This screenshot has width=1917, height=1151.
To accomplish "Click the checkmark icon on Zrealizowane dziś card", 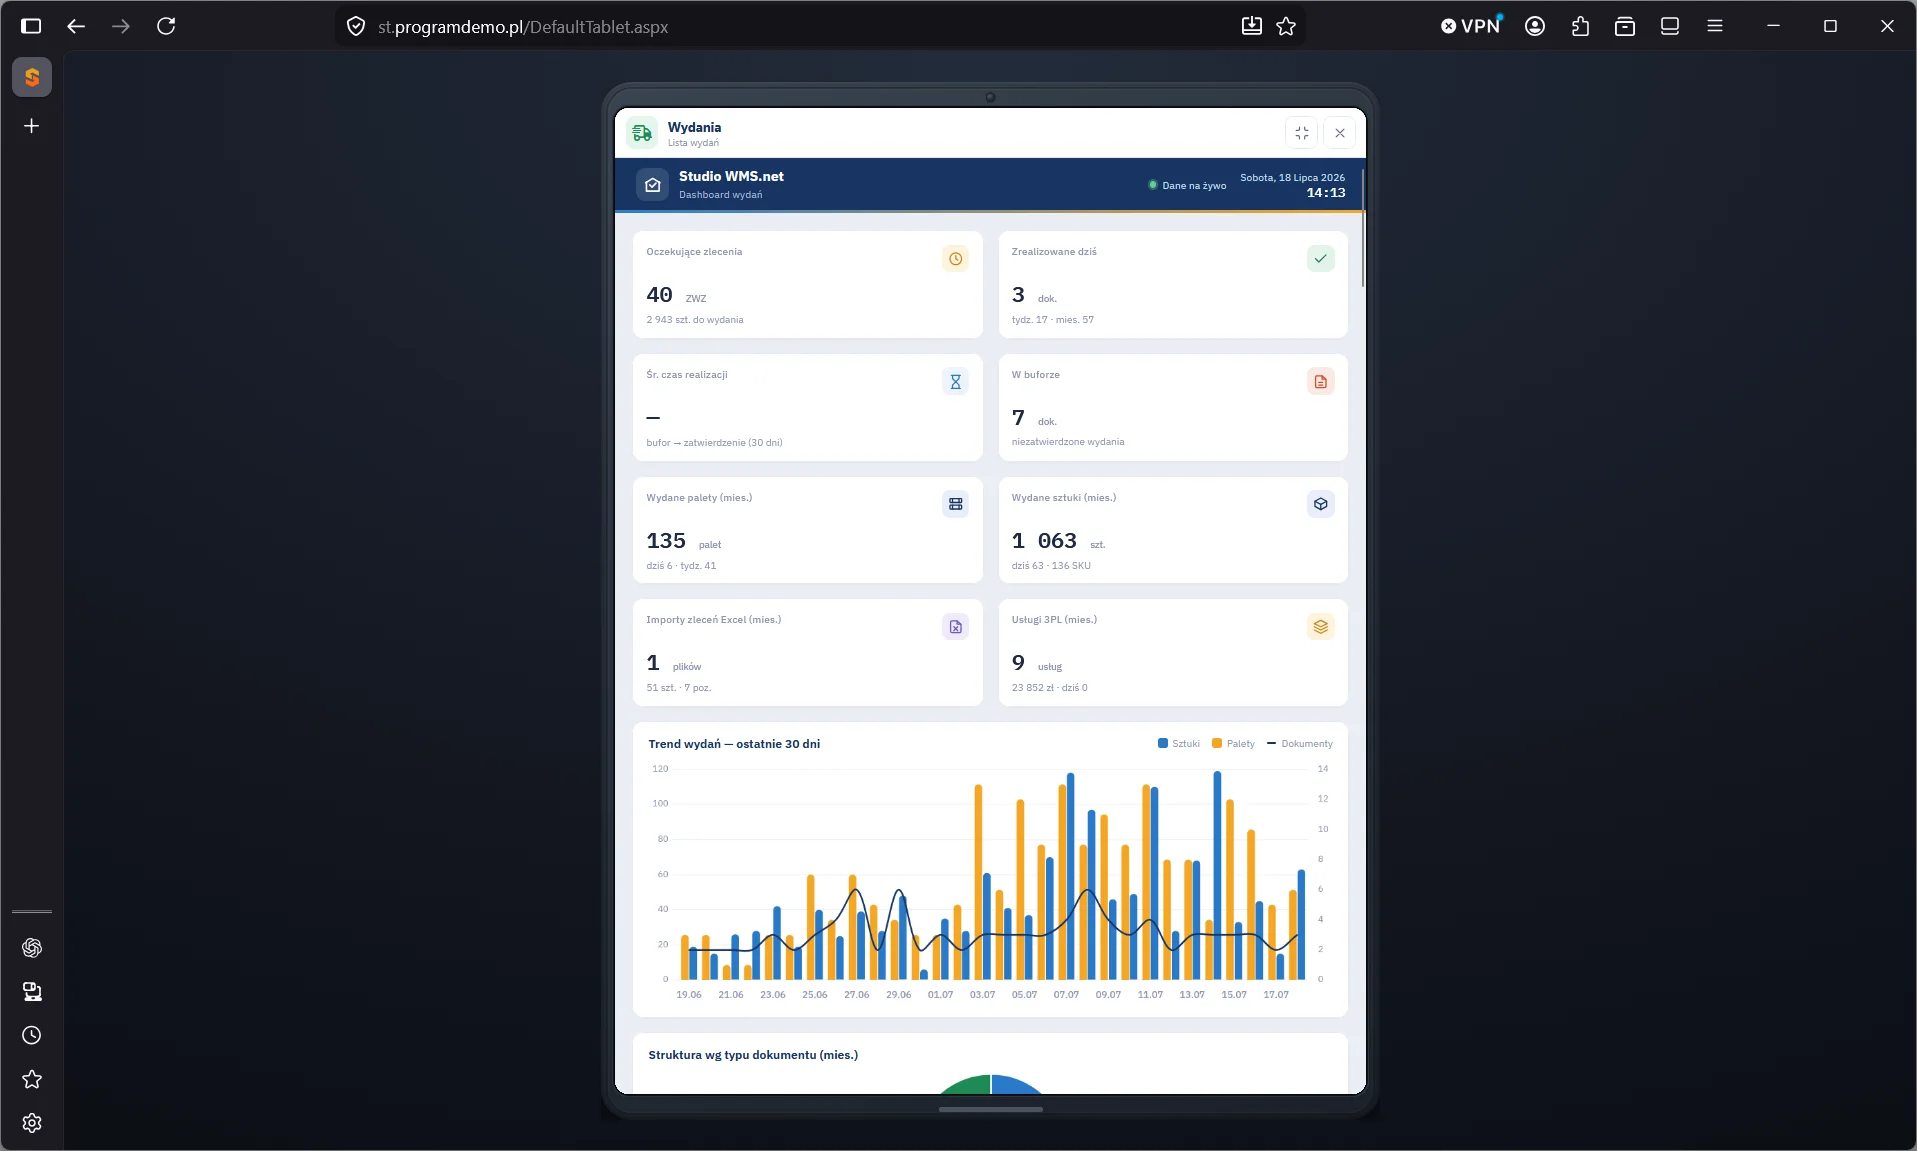I will pos(1320,259).
